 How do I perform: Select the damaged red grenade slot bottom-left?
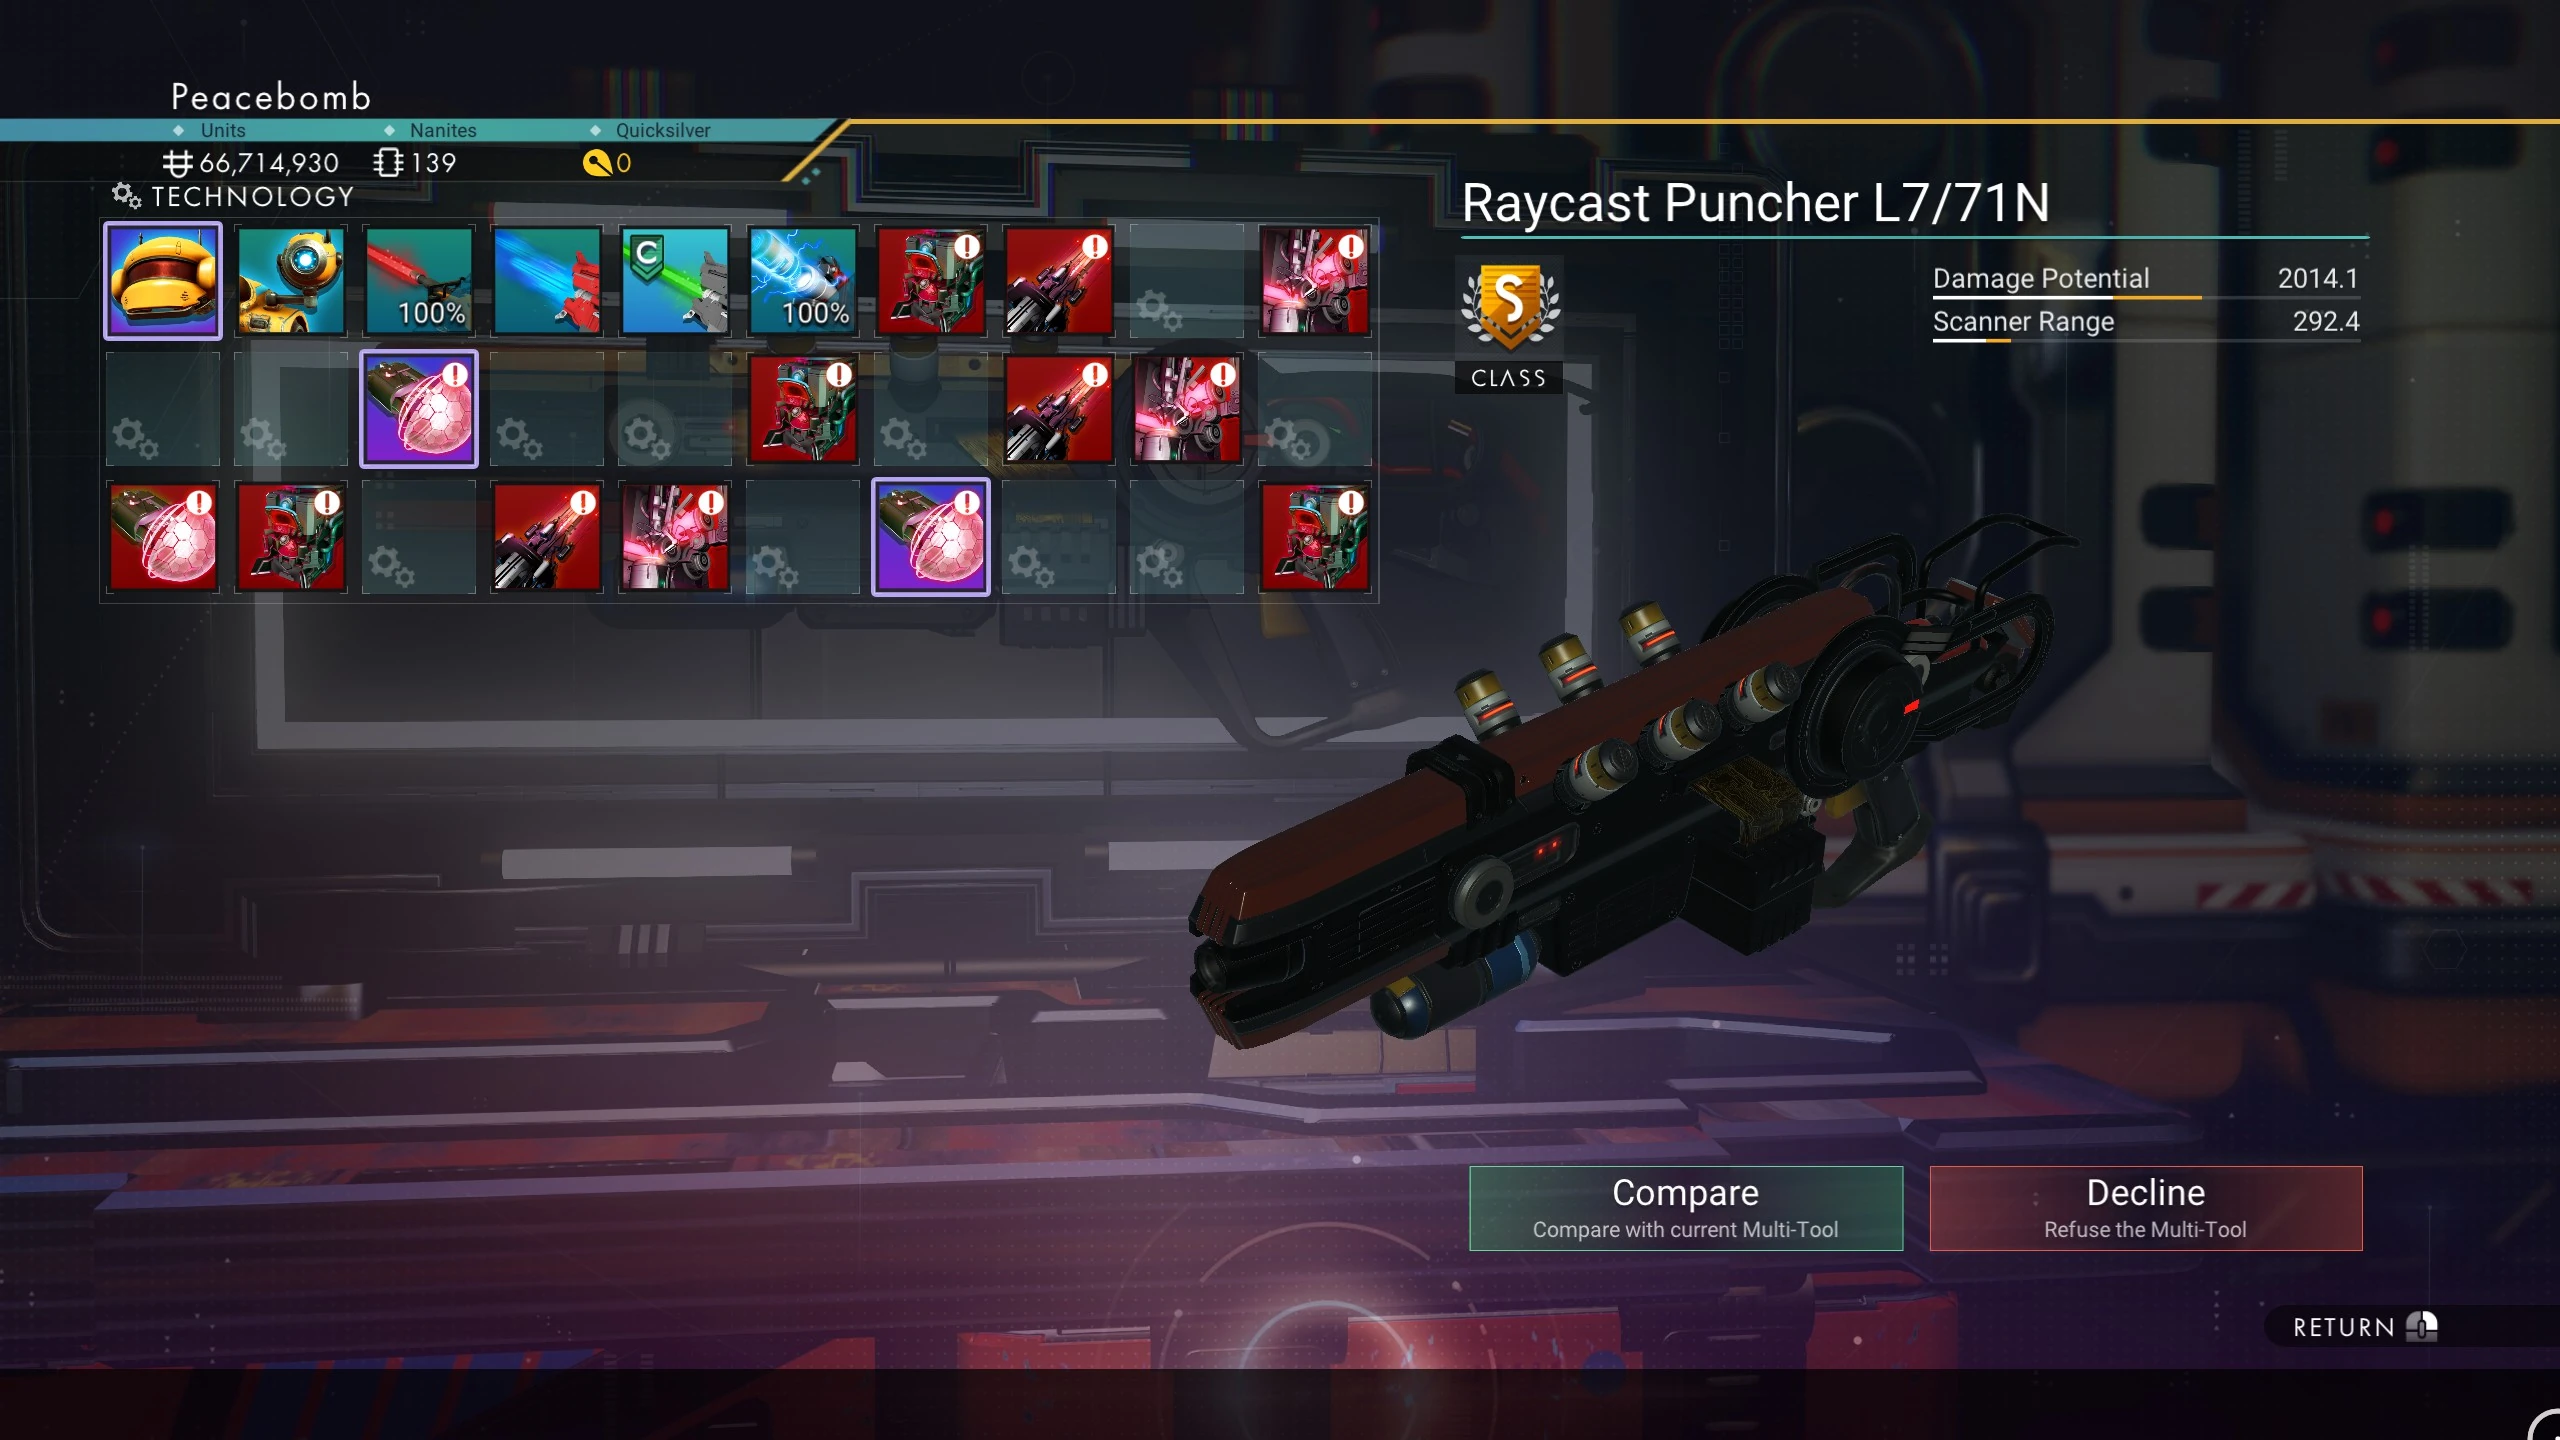tap(163, 537)
